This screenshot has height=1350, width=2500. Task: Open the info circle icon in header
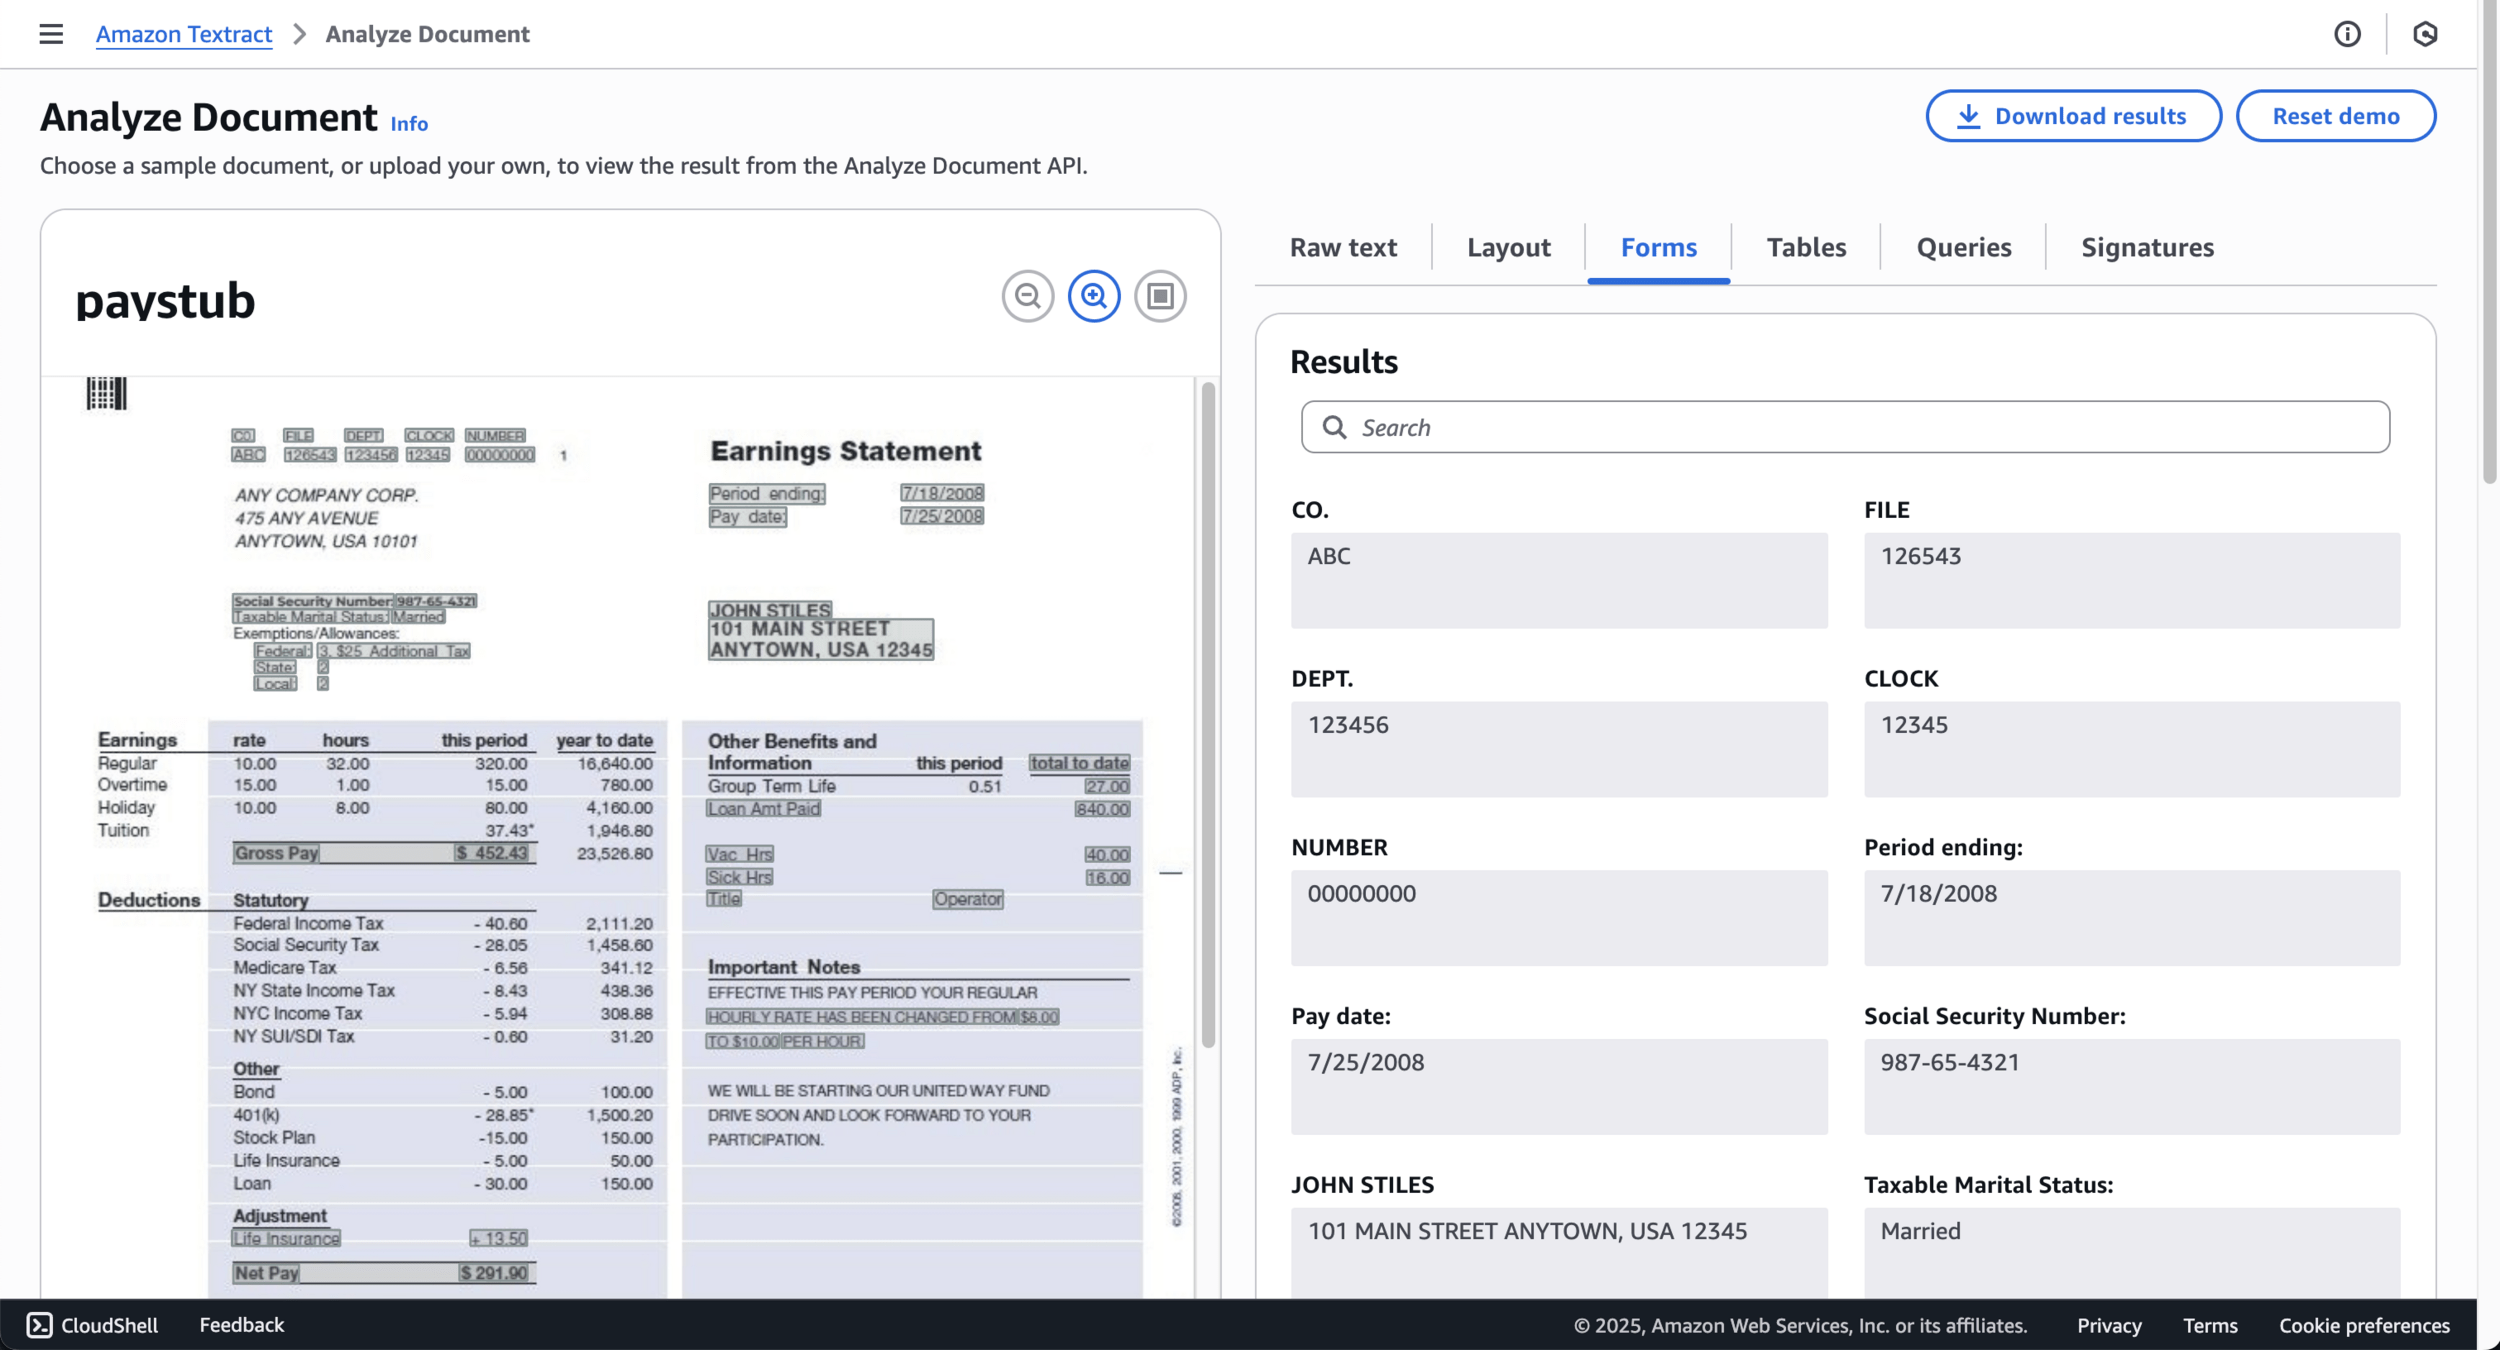(2347, 34)
